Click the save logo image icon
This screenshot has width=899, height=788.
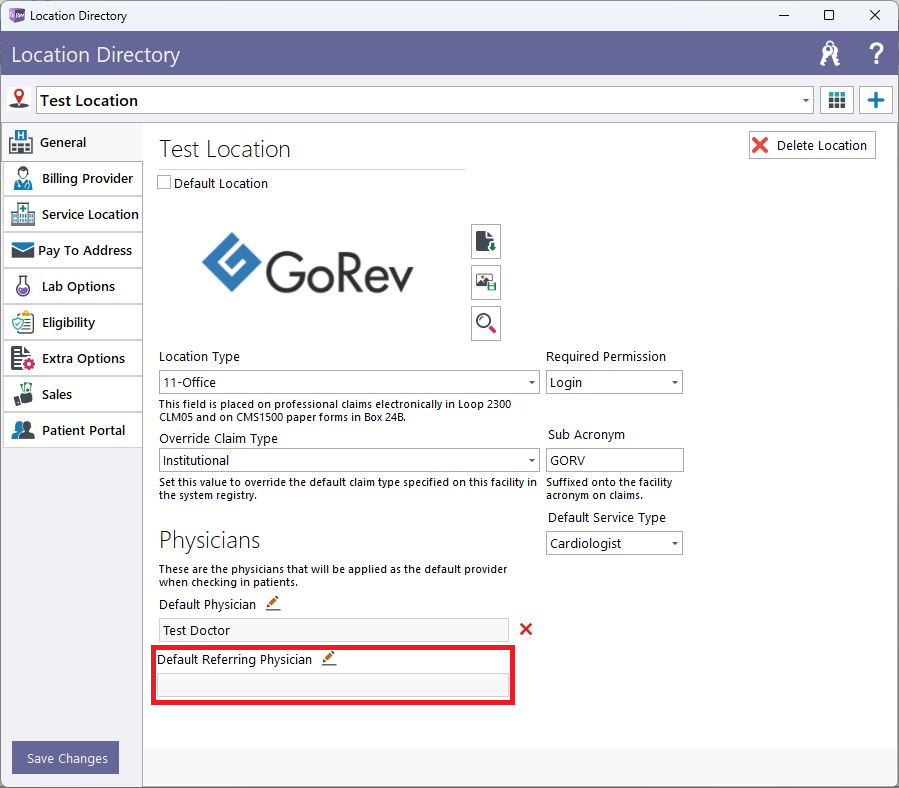[486, 282]
